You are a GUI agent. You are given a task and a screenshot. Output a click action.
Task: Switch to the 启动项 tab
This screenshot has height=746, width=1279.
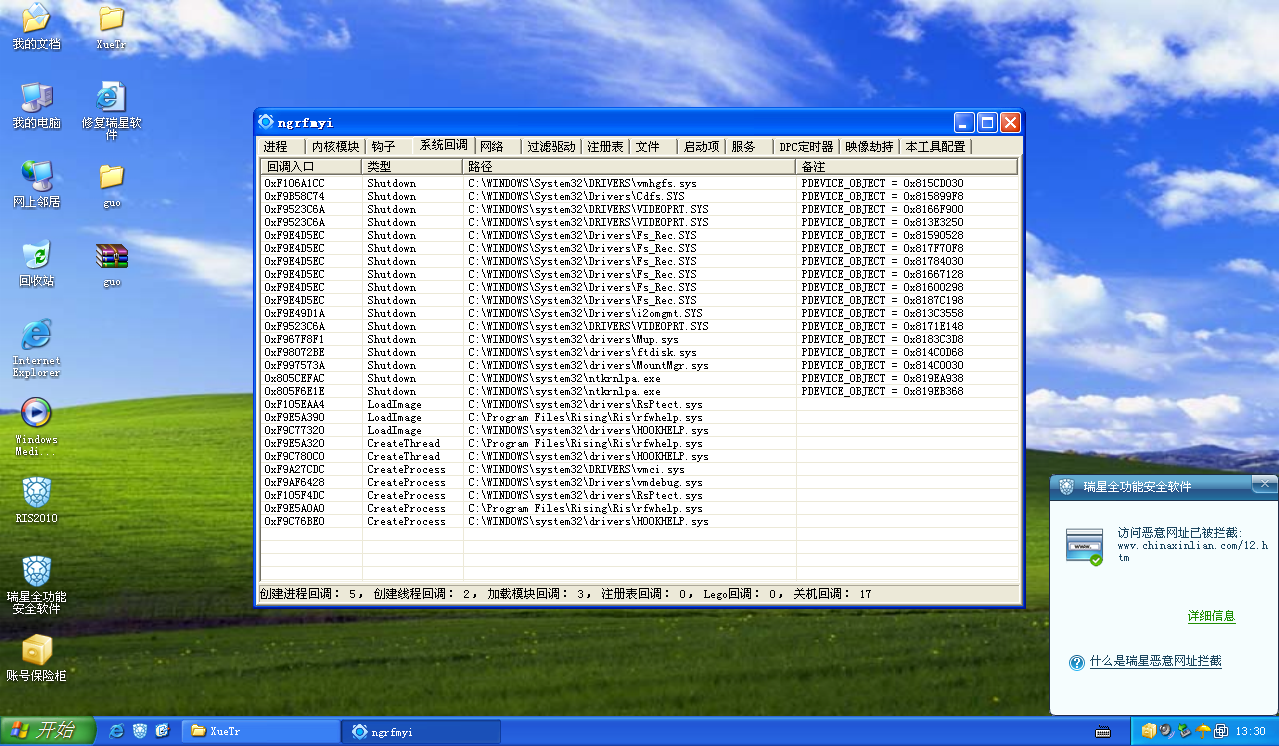[701, 146]
